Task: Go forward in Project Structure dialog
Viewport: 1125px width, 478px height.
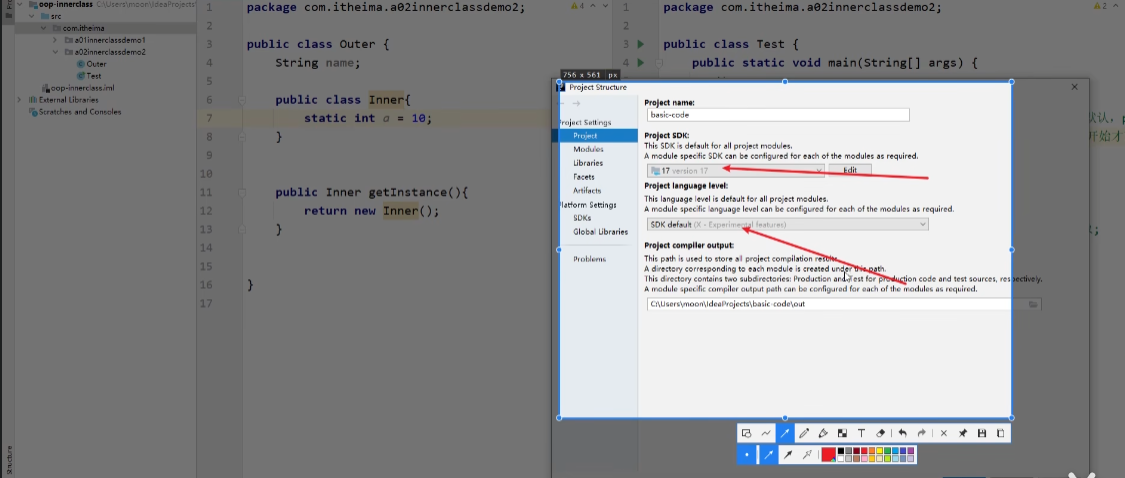Action: [x=576, y=103]
